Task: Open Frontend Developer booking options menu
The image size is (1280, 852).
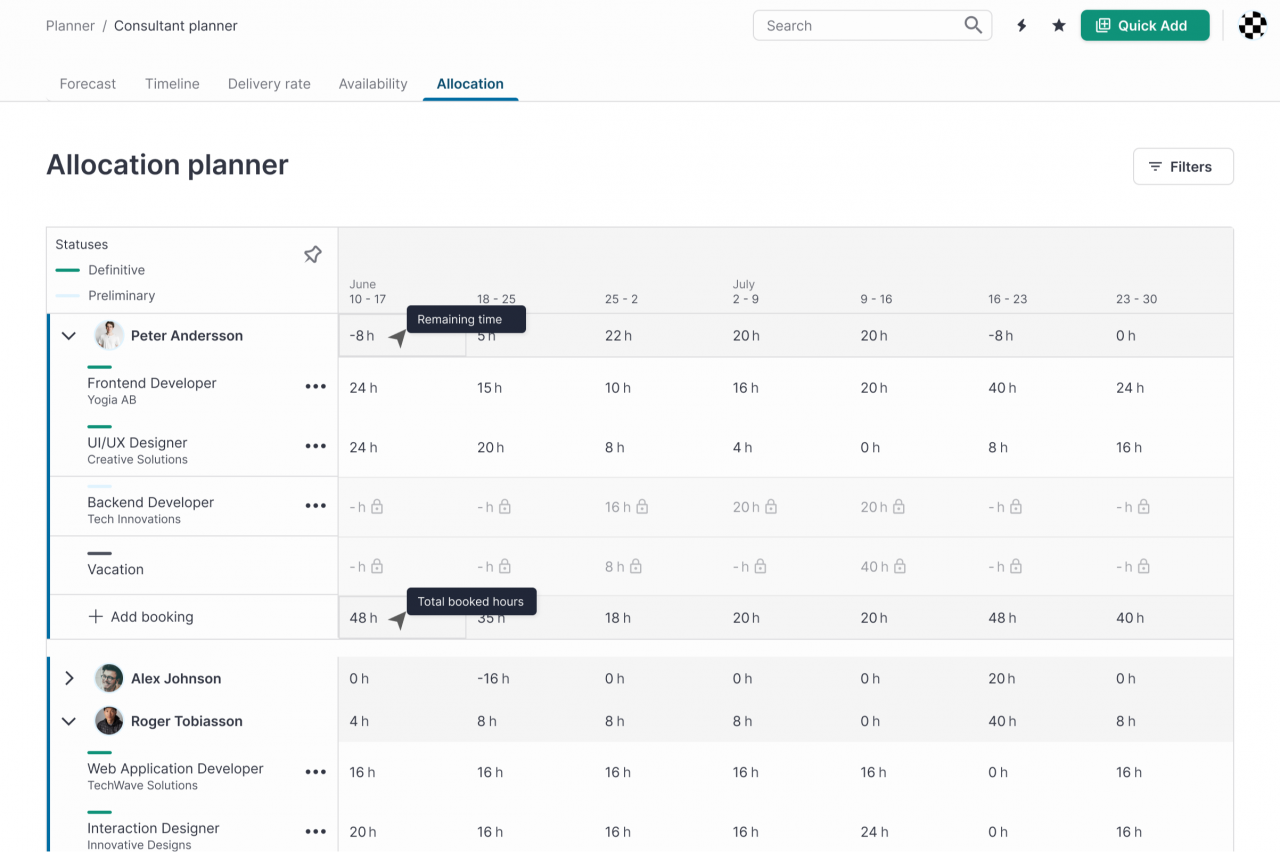Action: [x=316, y=387]
